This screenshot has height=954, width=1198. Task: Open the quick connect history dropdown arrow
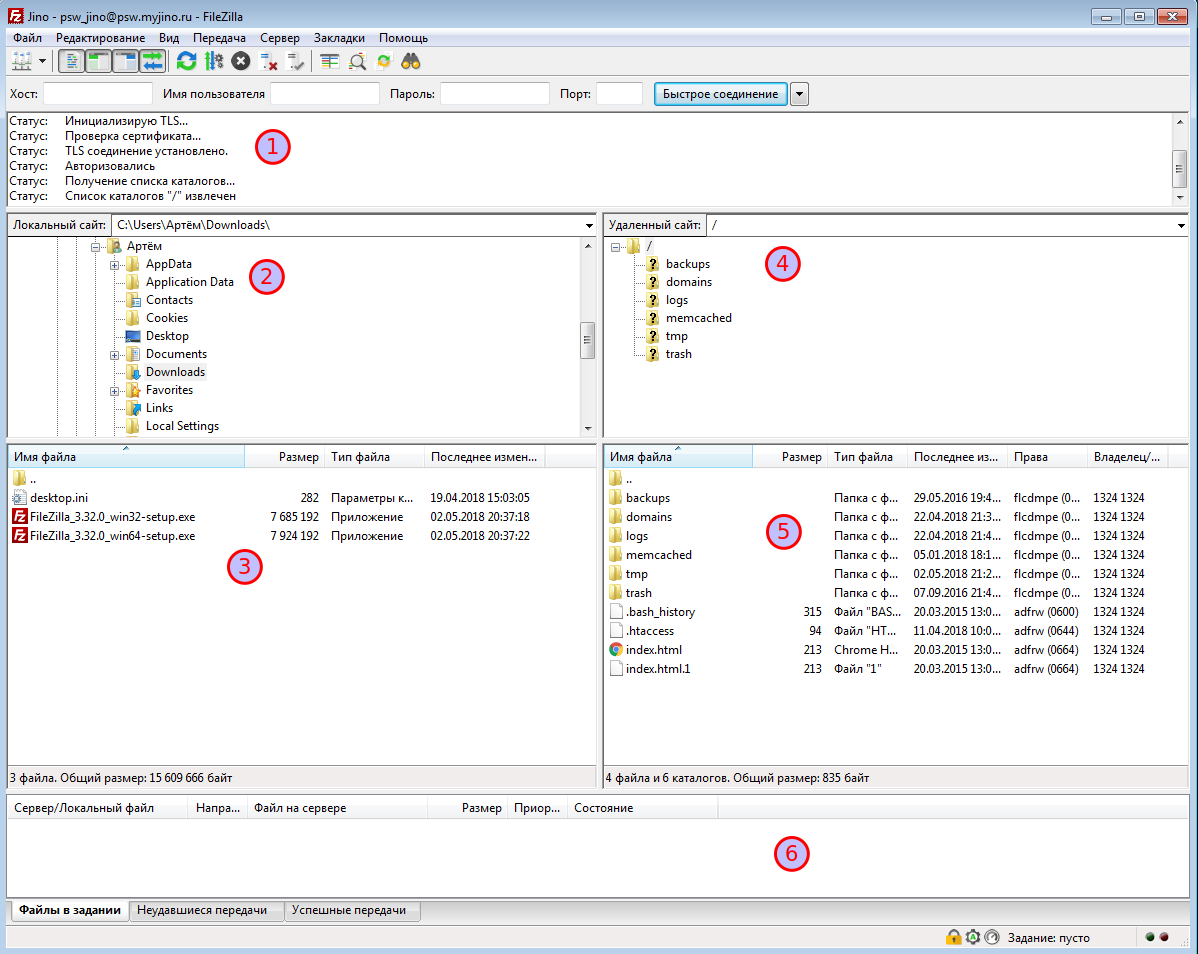tap(799, 94)
